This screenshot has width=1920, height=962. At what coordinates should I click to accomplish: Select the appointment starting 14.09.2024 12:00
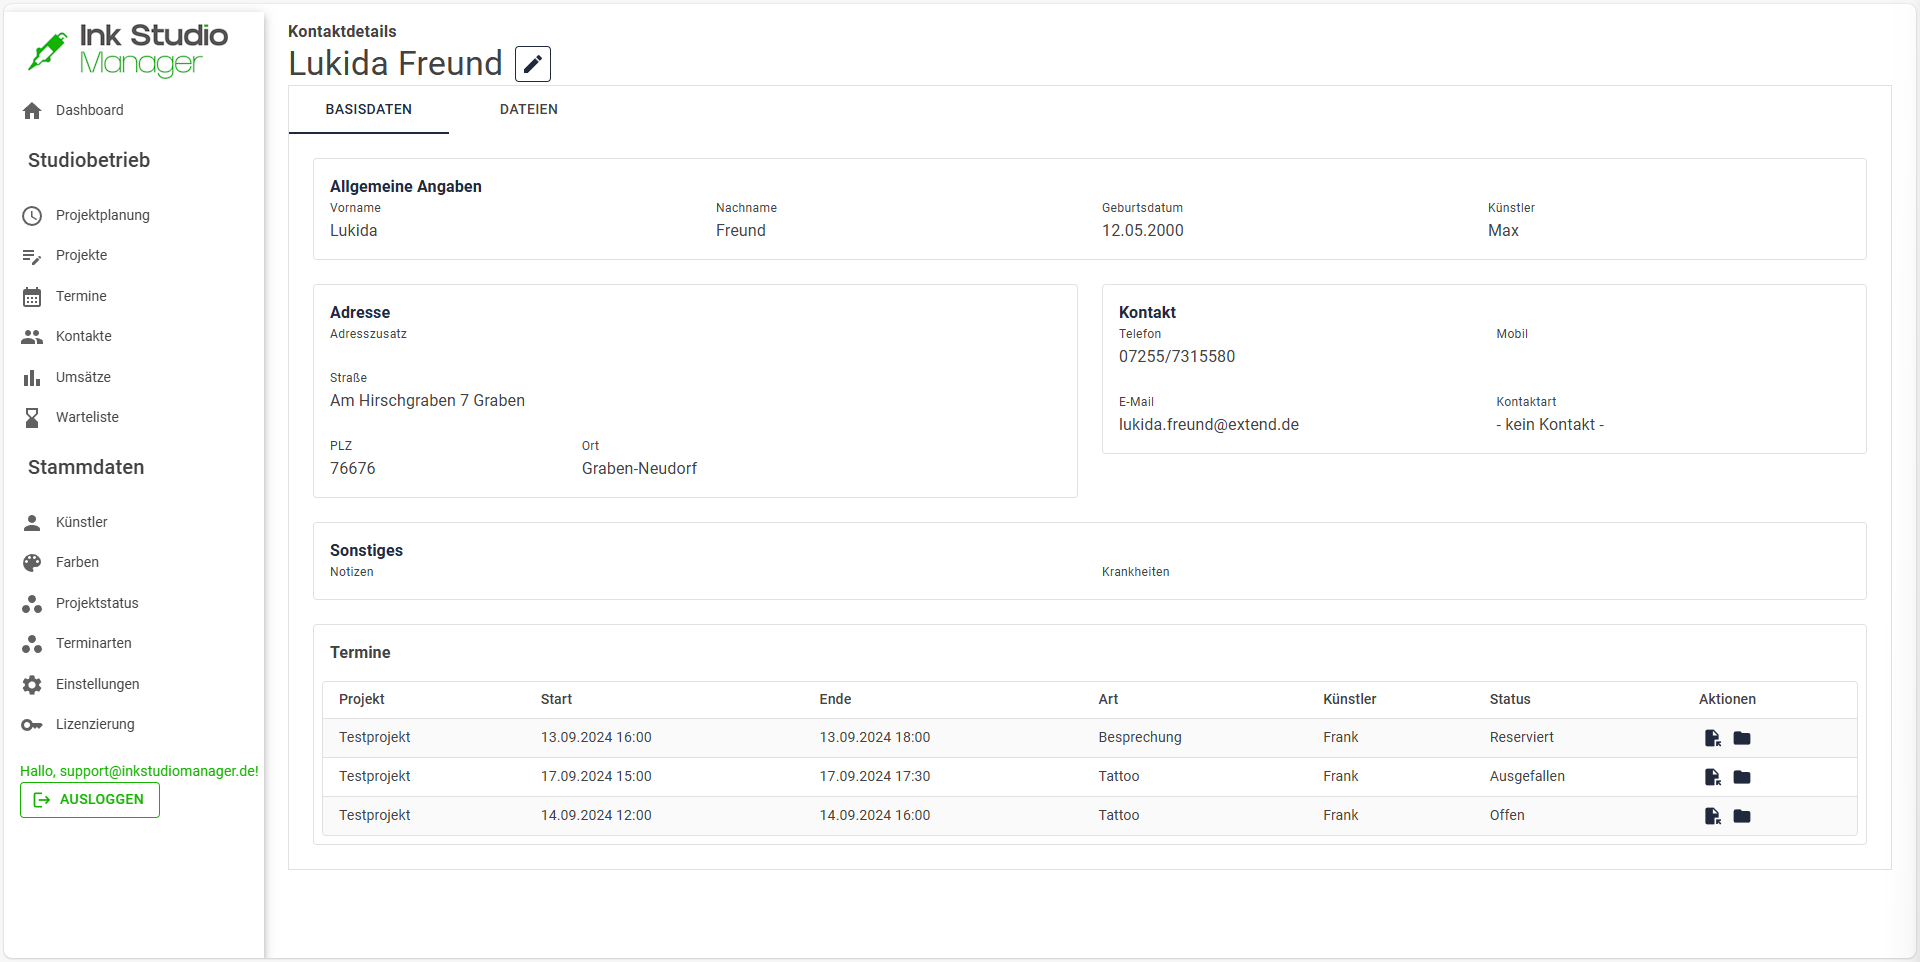1090,816
